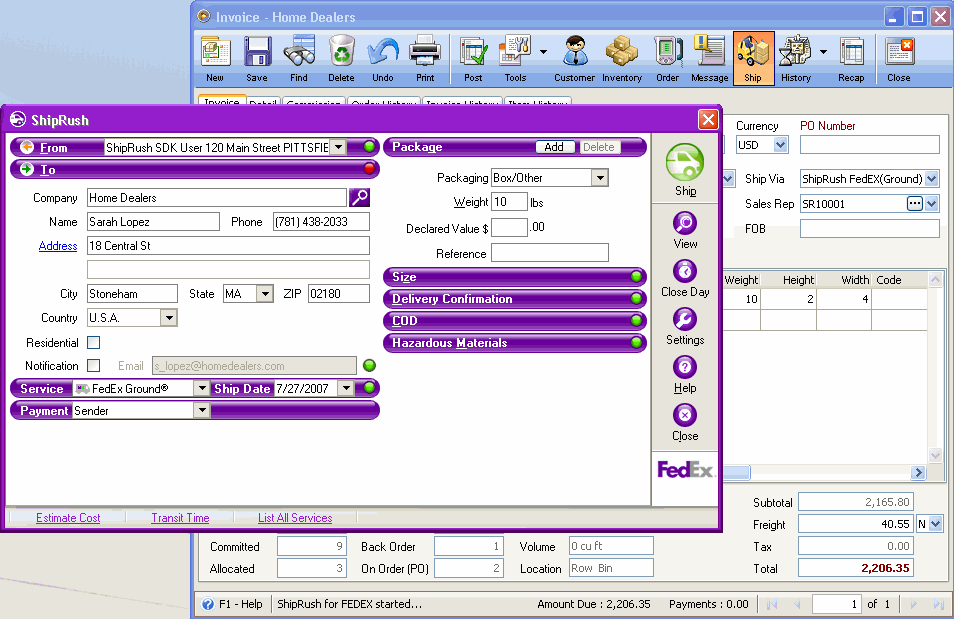Image resolution: width=956 pixels, height=620 pixels.
Task: Close the ShipRush dialog with red X
Action: [708, 119]
